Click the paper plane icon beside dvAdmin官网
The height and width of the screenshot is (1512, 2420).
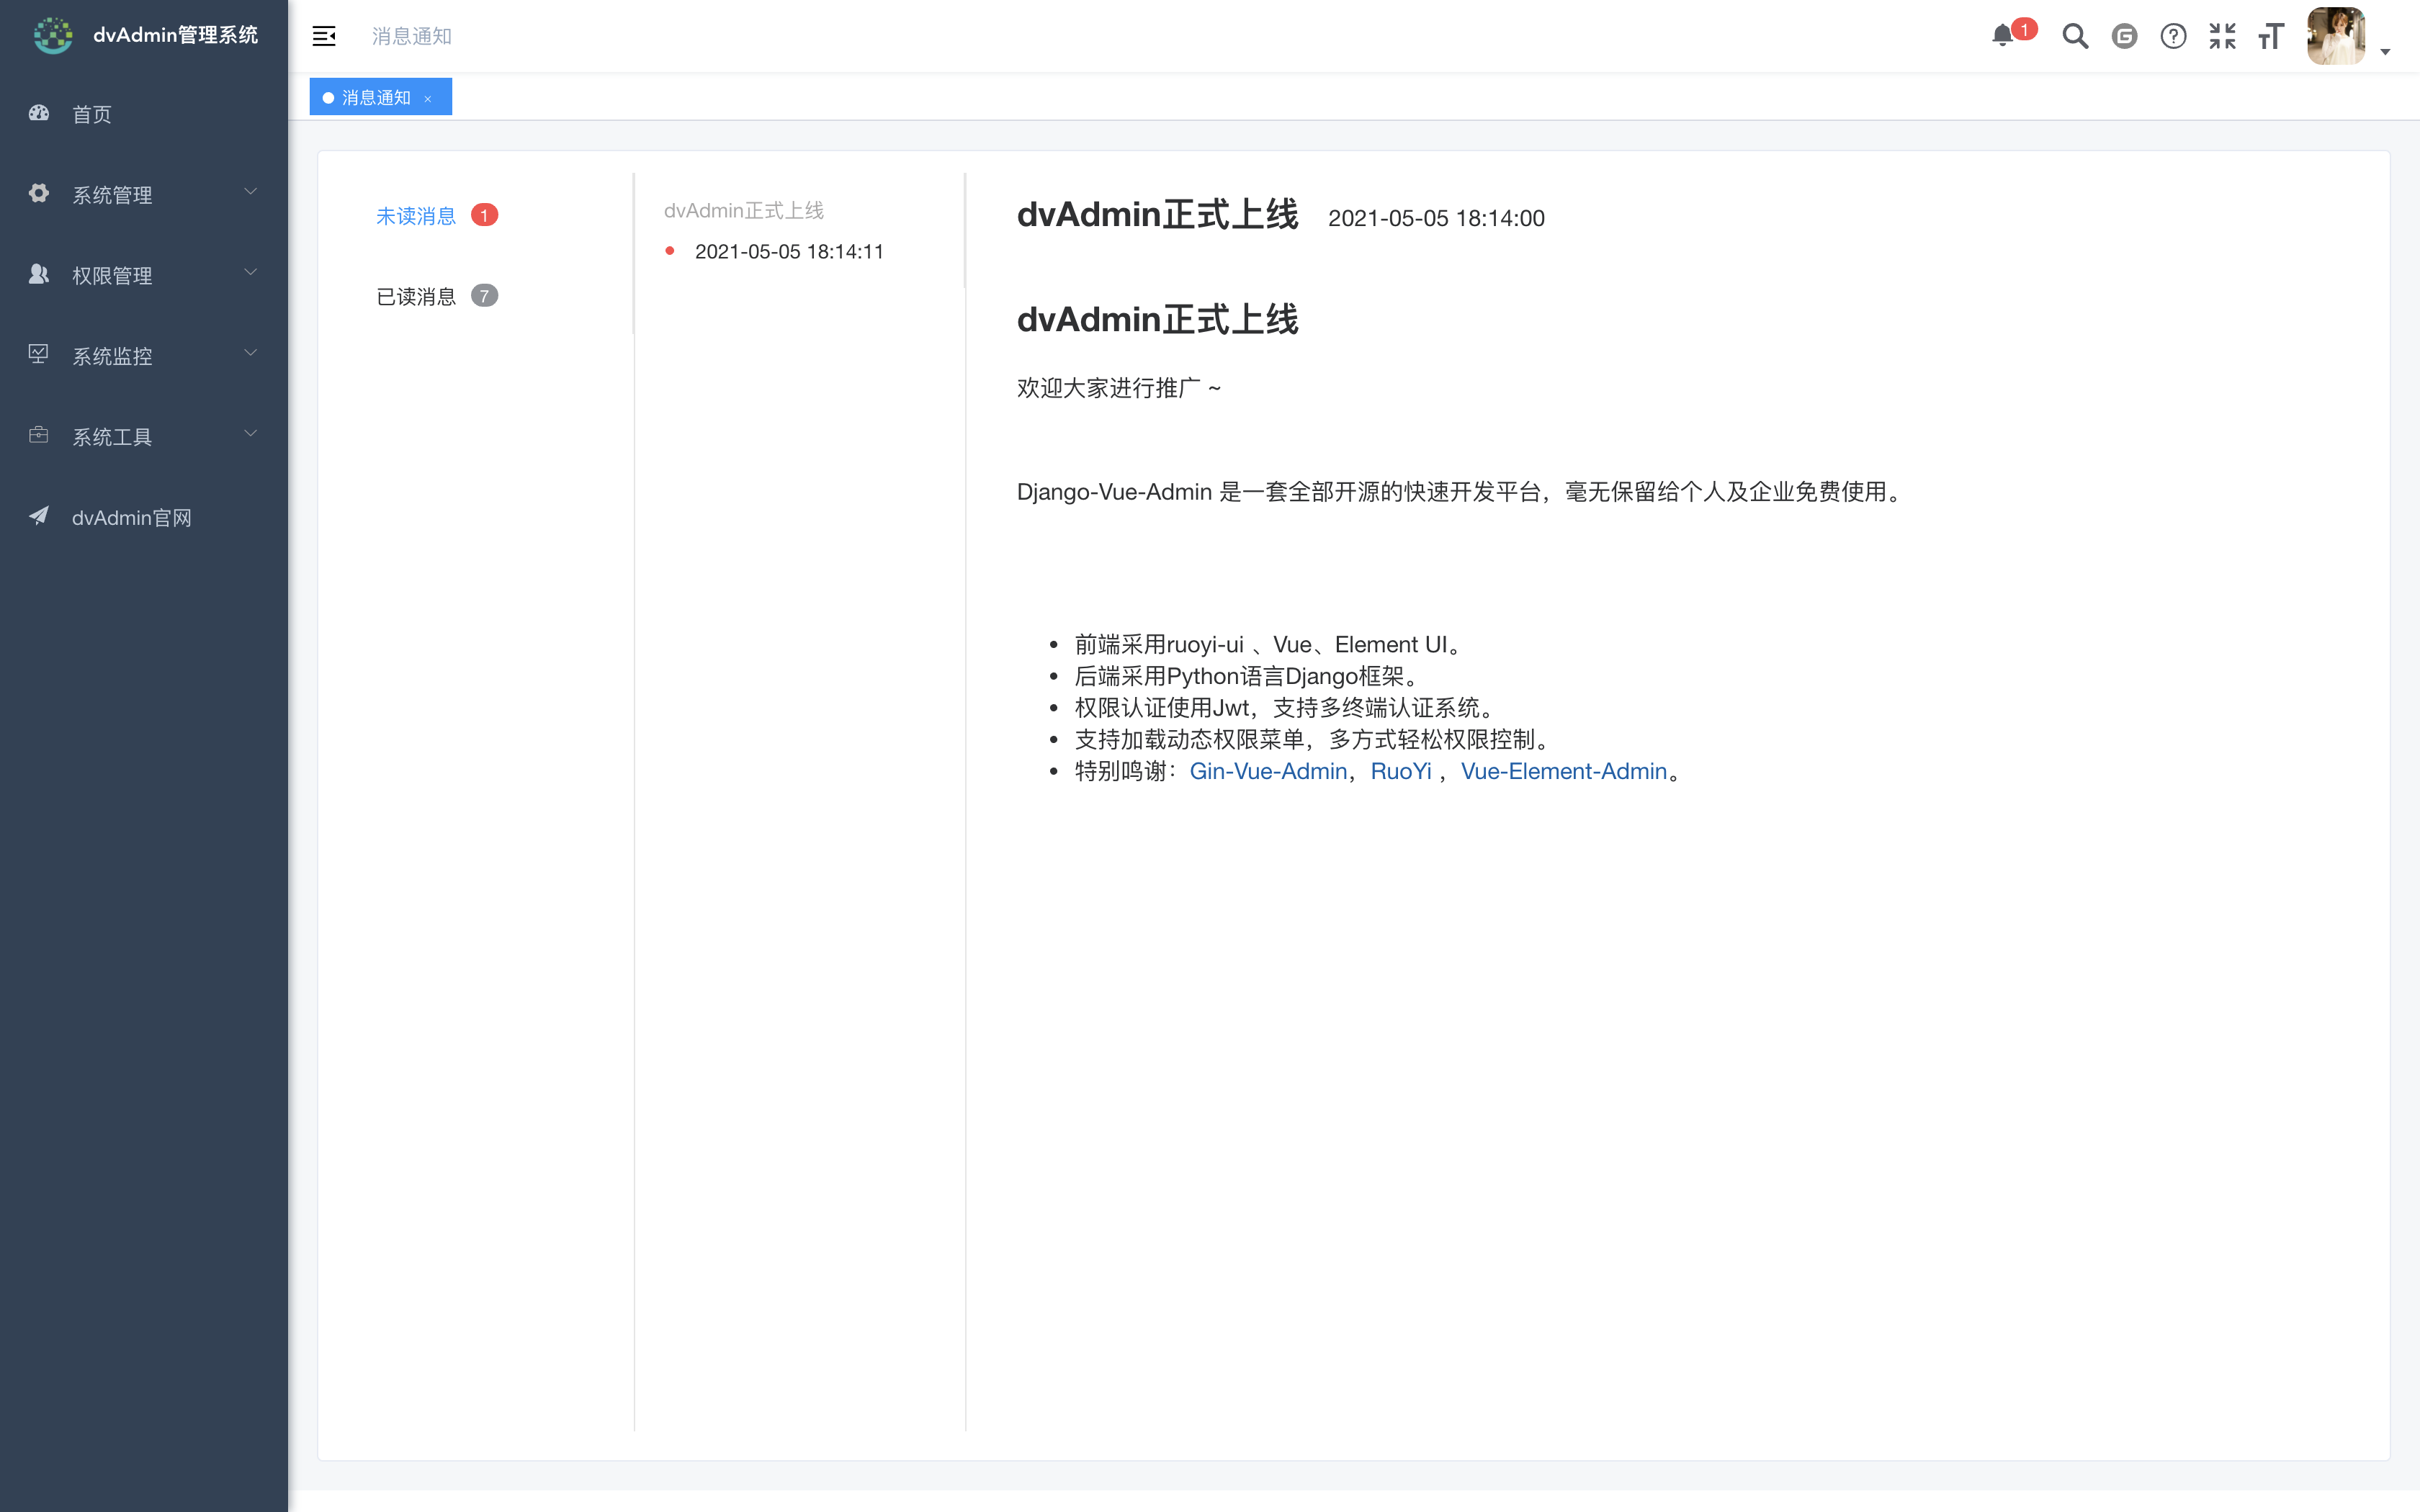tap(38, 516)
